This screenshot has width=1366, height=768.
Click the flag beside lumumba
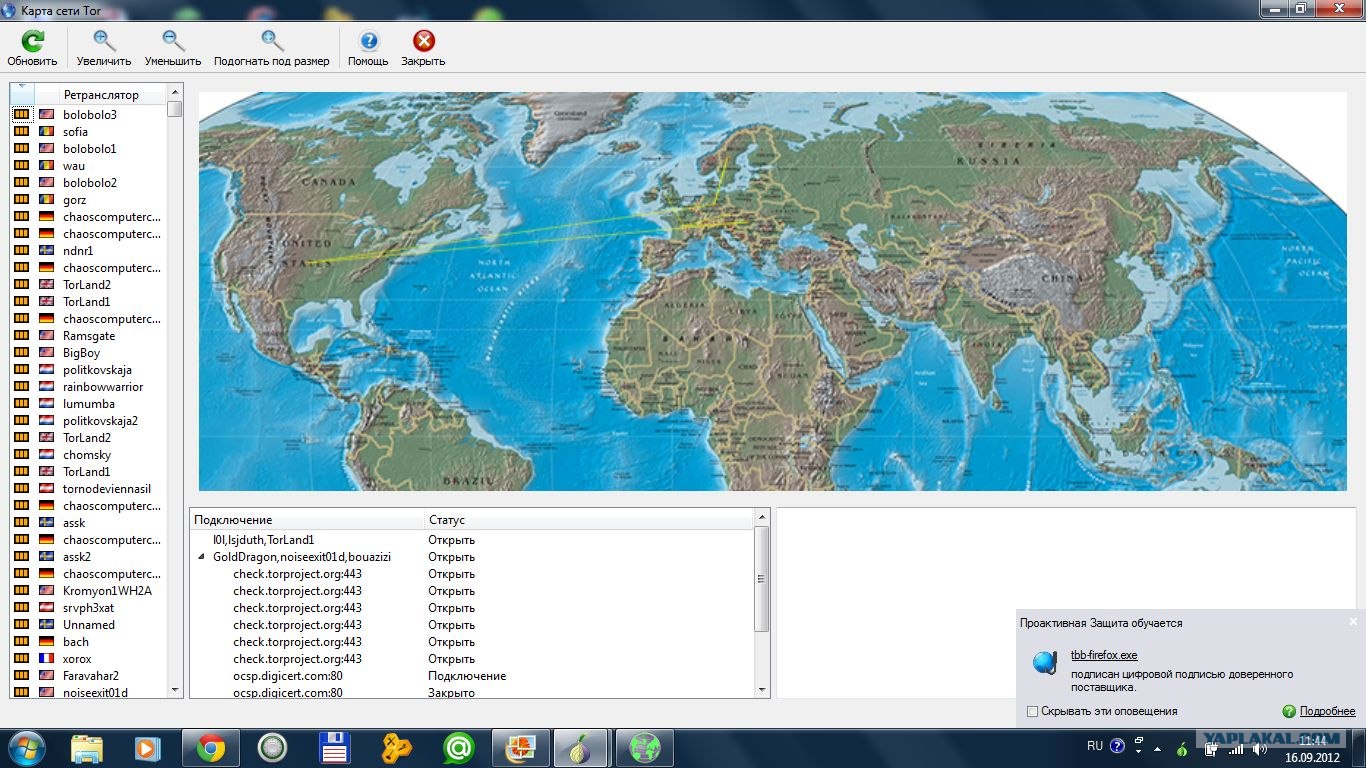(x=47, y=404)
